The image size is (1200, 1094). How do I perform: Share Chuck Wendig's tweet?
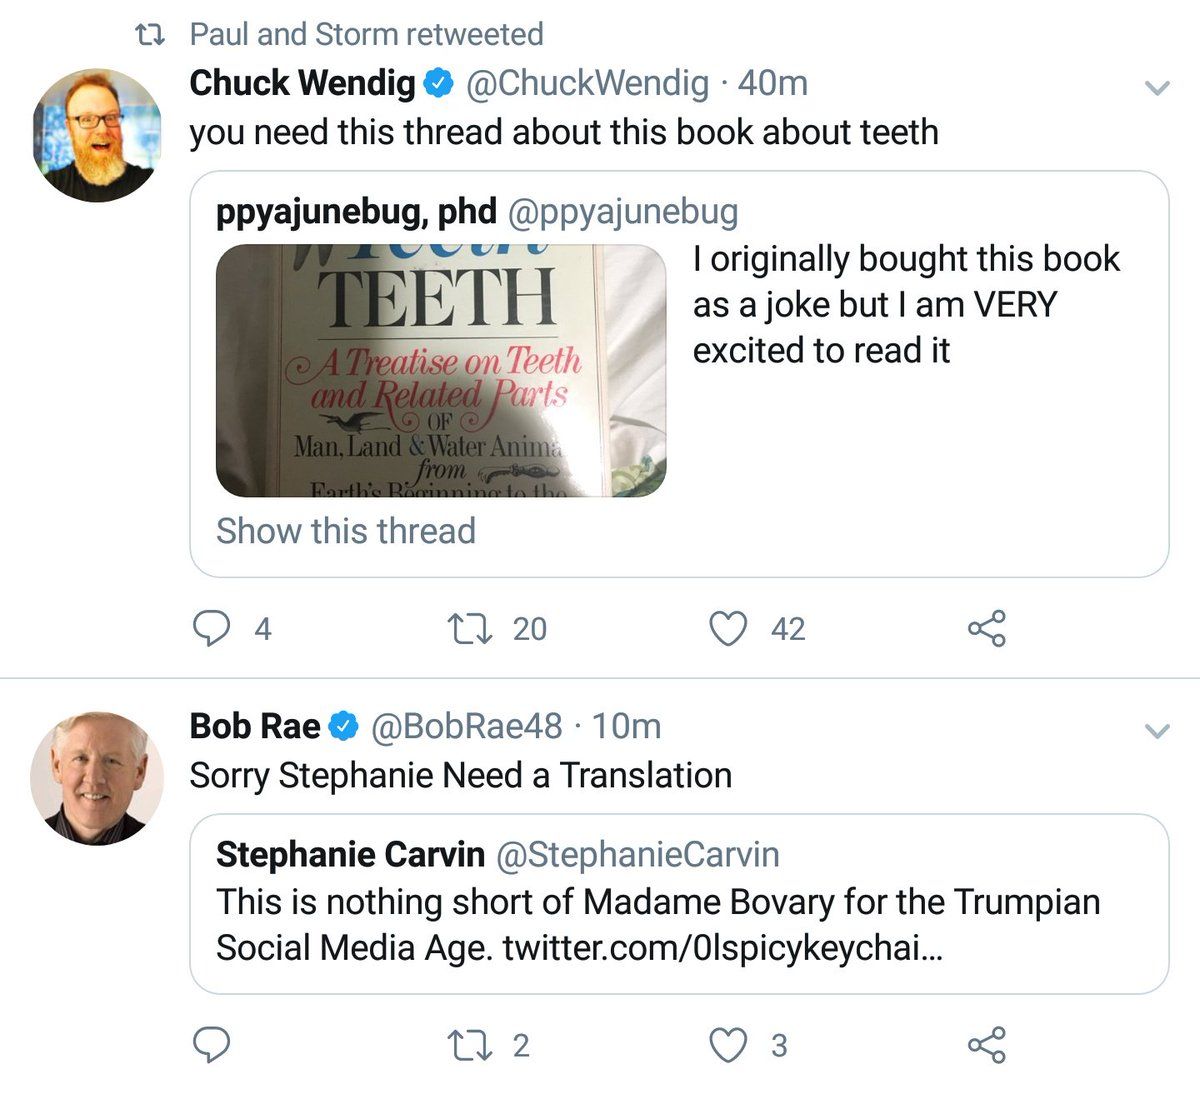pyautogui.click(x=987, y=629)
